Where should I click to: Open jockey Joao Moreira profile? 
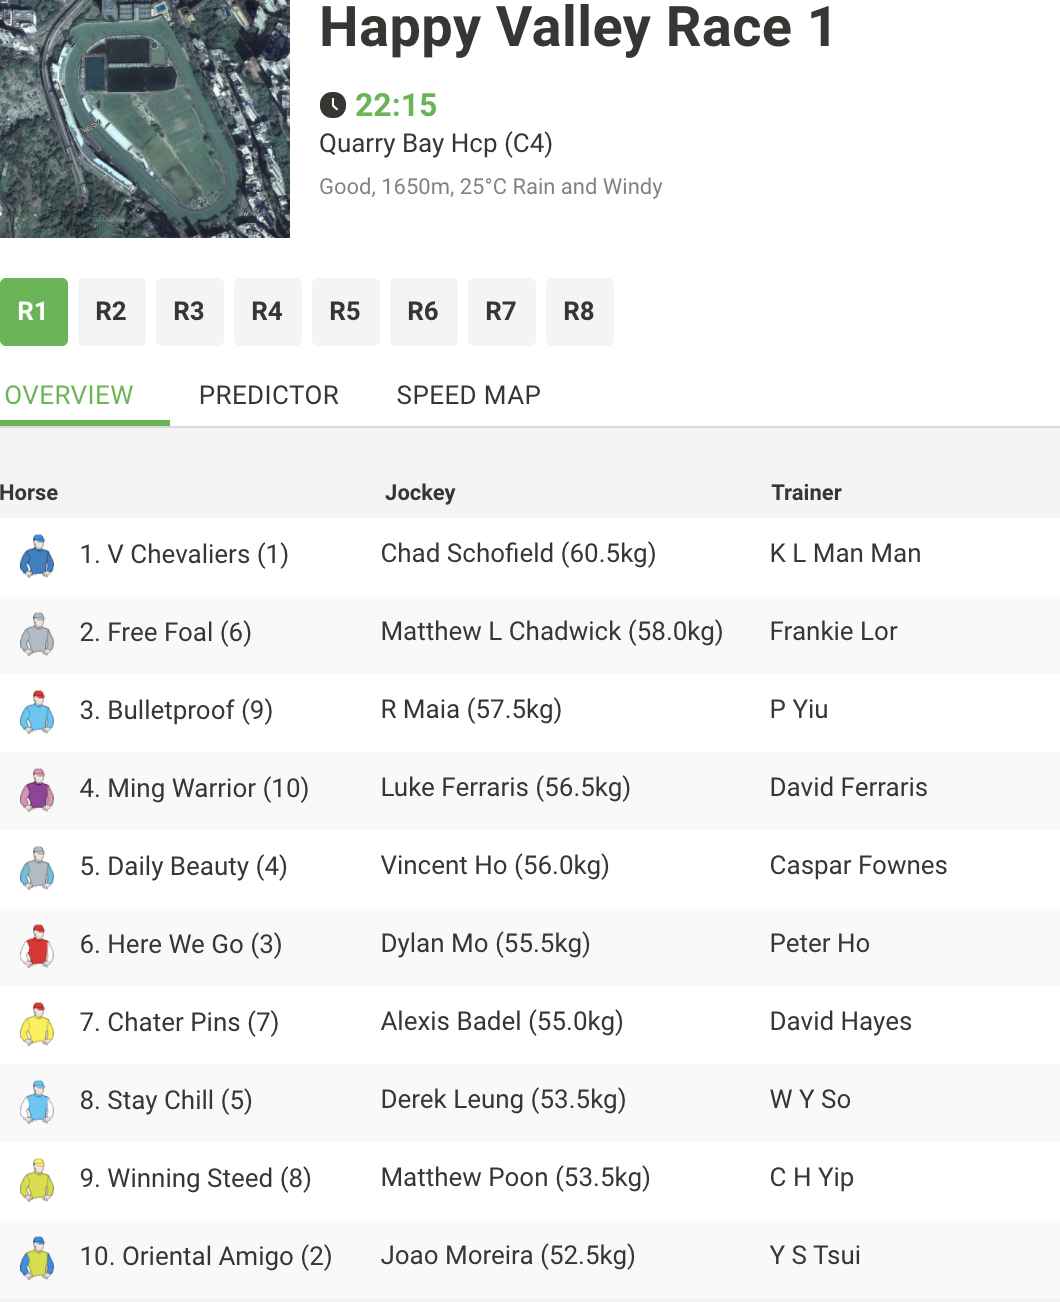pos(508,1255)
